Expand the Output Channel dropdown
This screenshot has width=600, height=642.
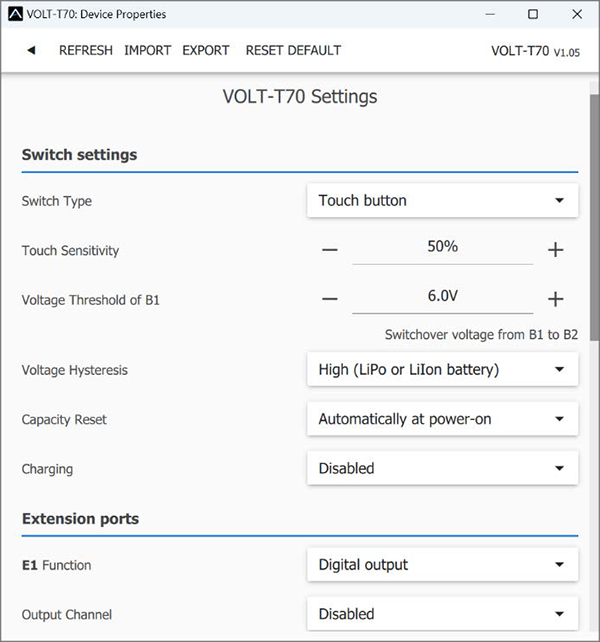(442, 614)
